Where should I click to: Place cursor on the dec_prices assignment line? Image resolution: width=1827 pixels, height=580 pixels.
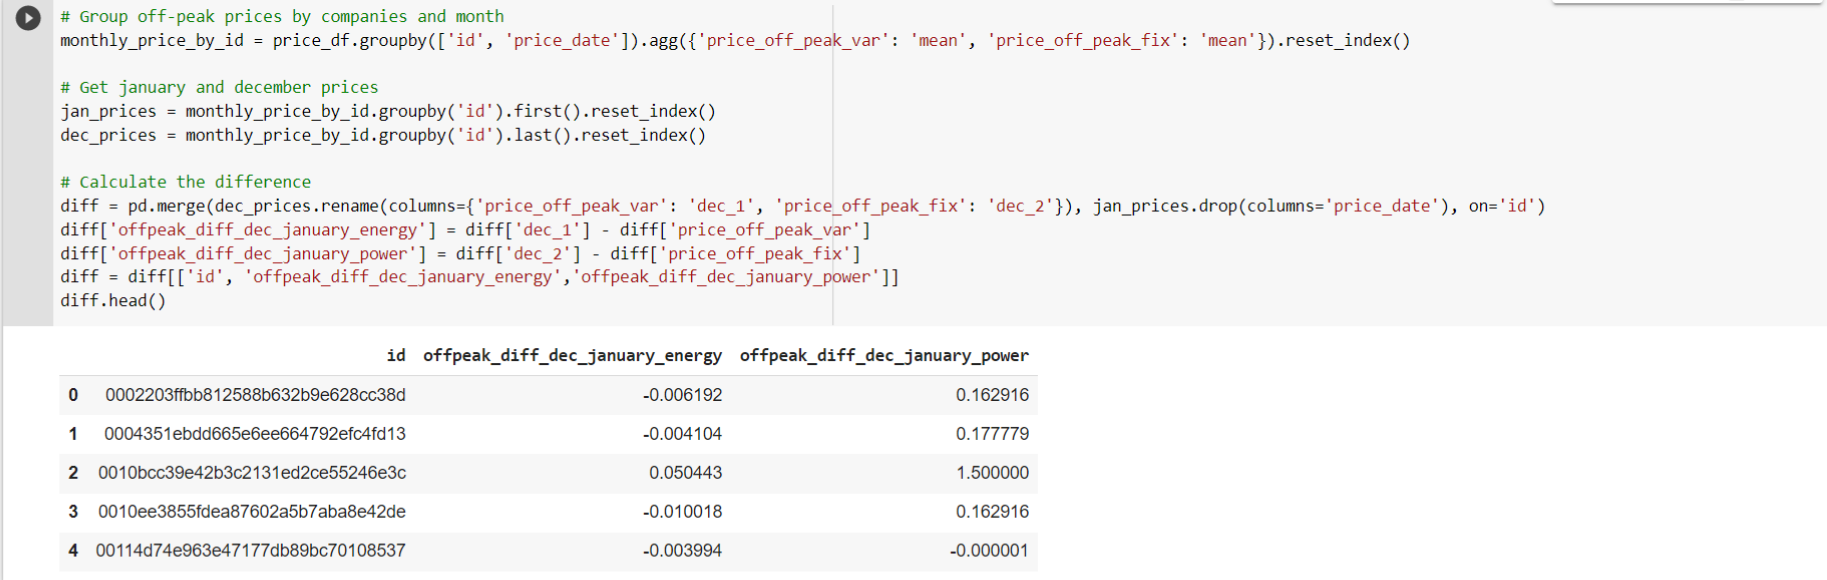click(x=382, y=136)
